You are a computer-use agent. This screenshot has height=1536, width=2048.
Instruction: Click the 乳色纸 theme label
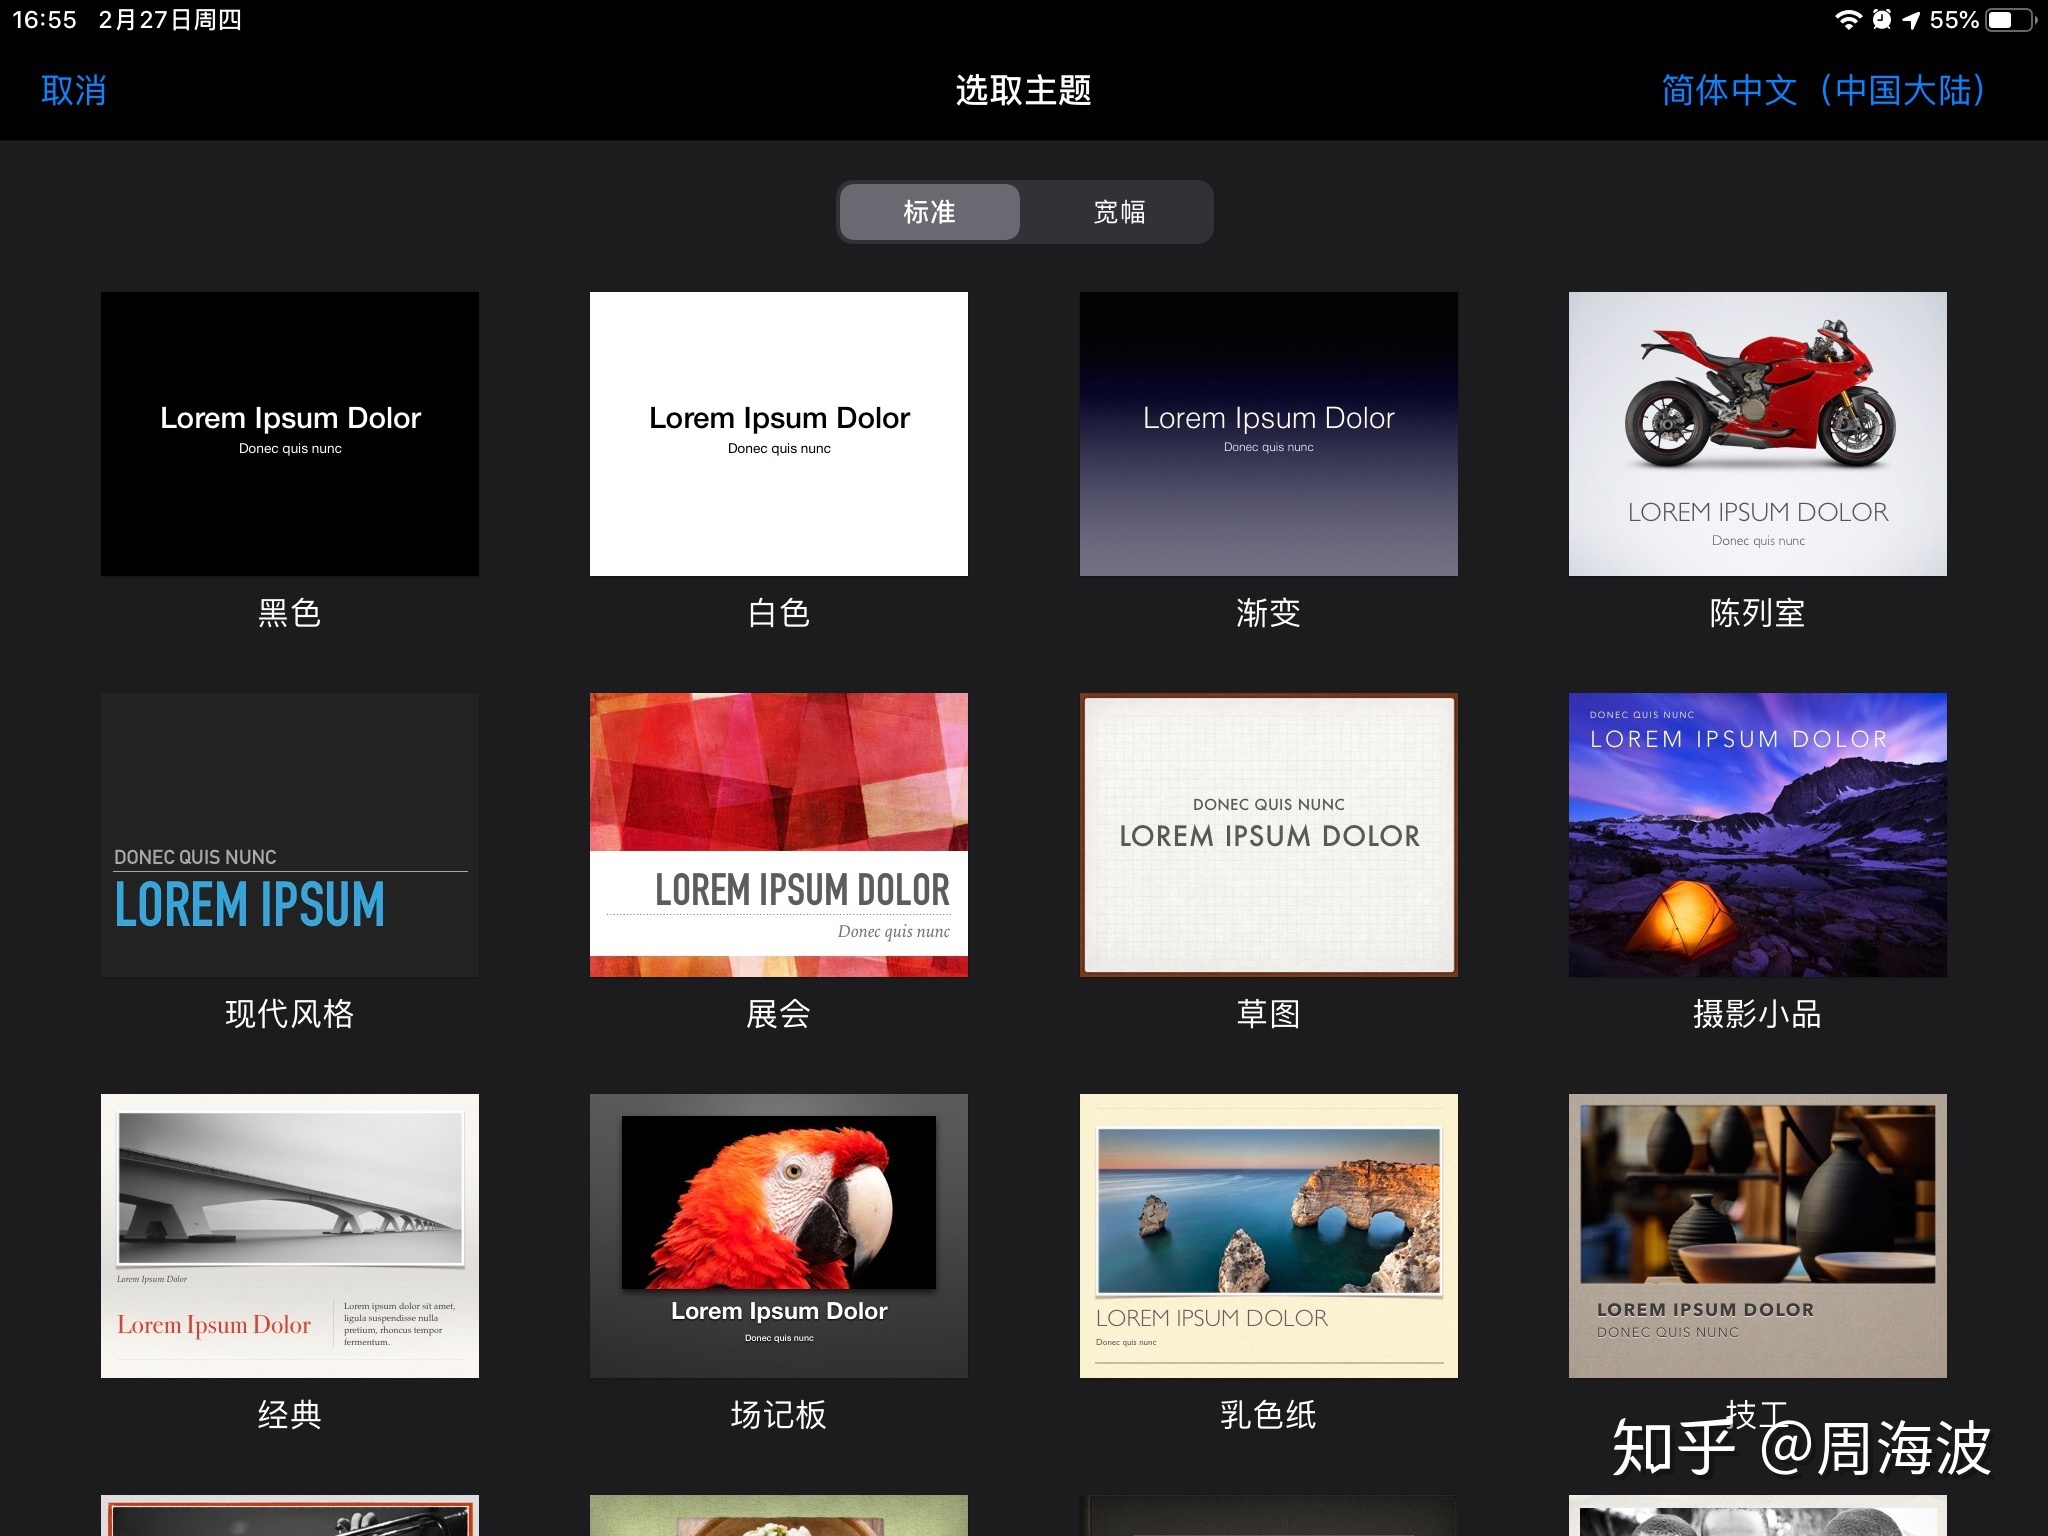coord(1269,1415)
